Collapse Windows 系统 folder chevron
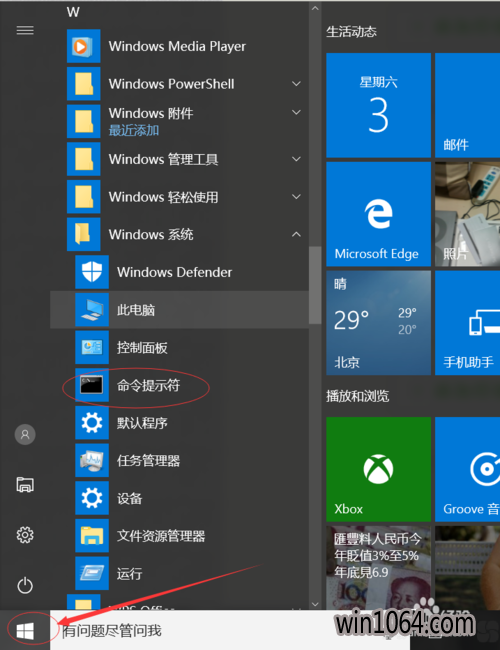Viewport: 500px width, 650px height. pos(296,234)
